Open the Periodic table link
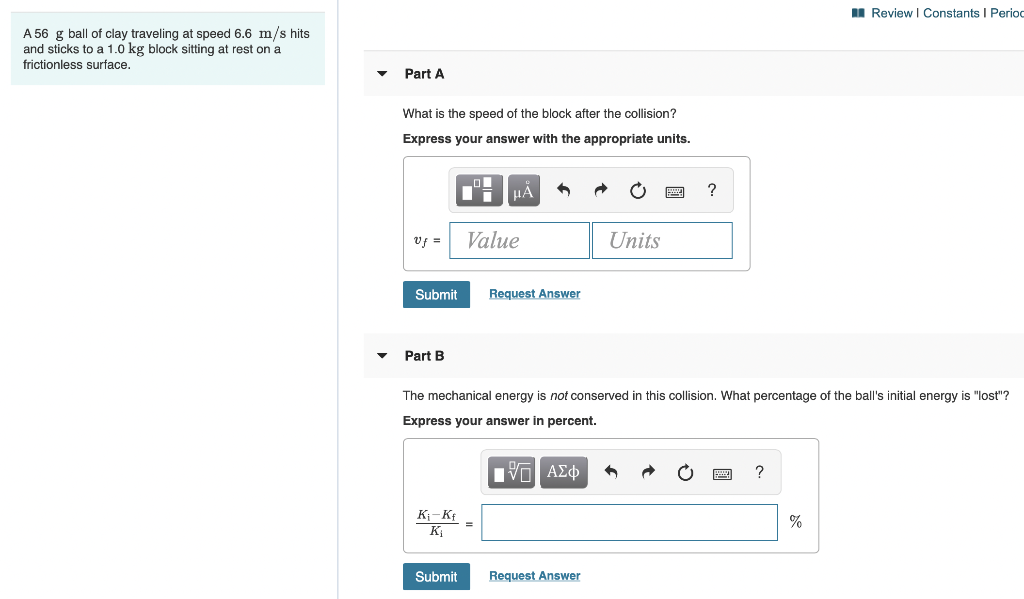1024x599 pixels. (x=1010, y=13)
